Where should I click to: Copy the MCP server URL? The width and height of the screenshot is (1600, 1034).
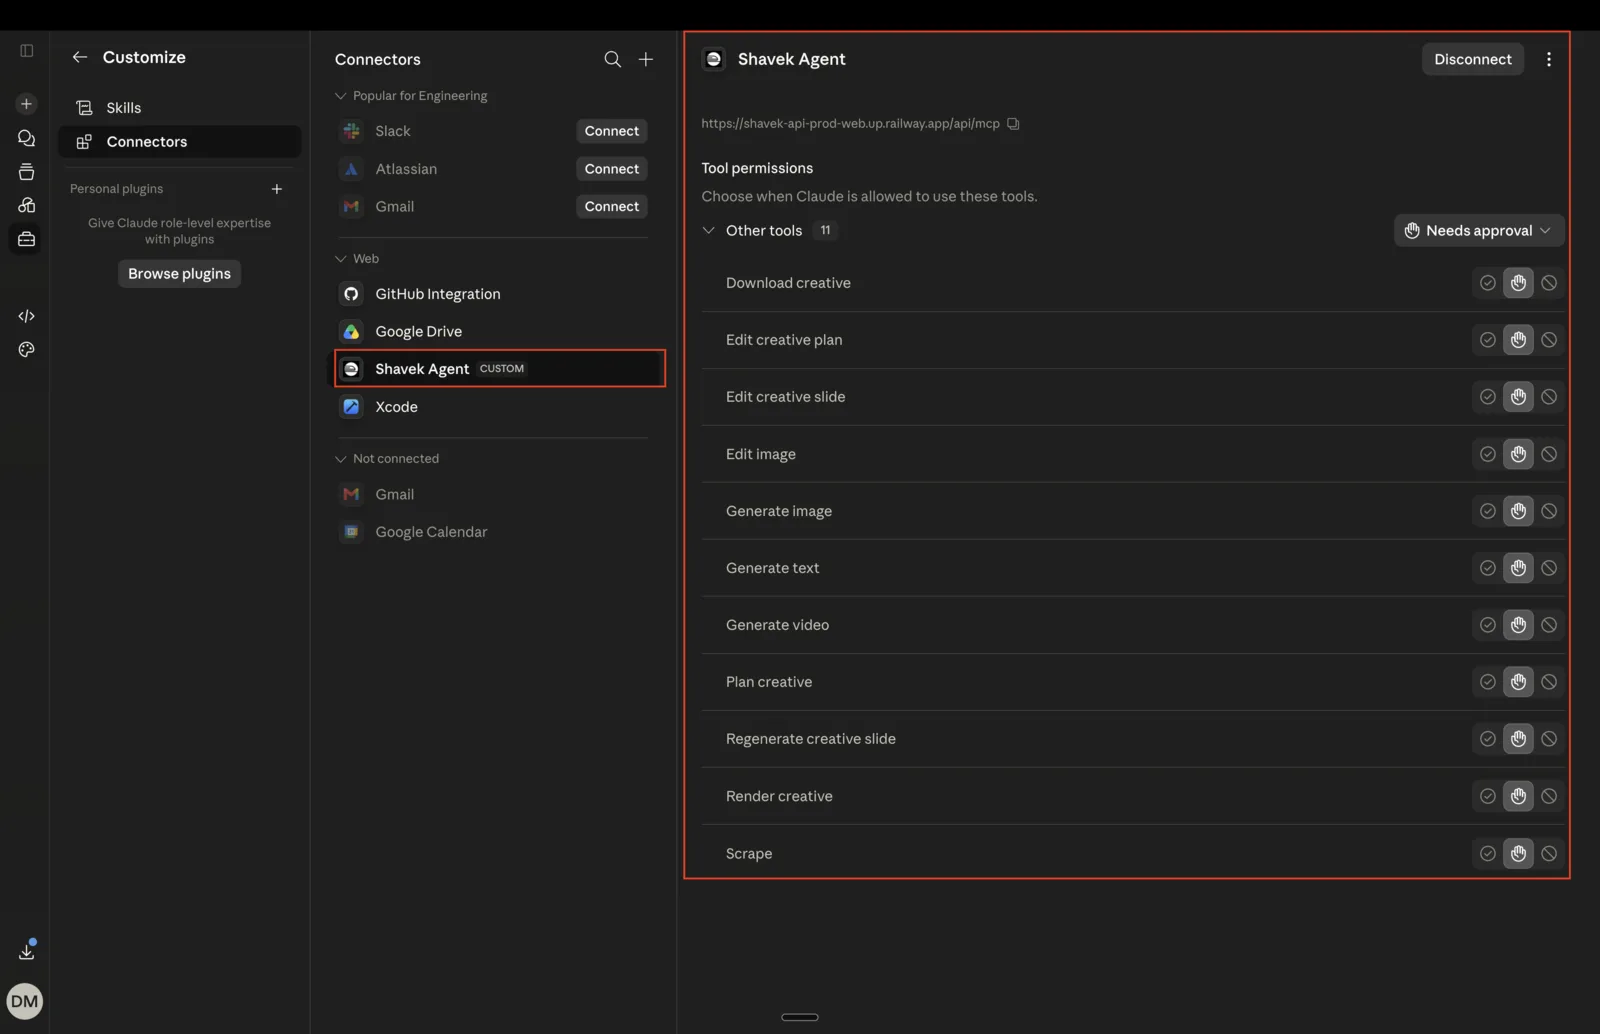(x=1013, y=124)
